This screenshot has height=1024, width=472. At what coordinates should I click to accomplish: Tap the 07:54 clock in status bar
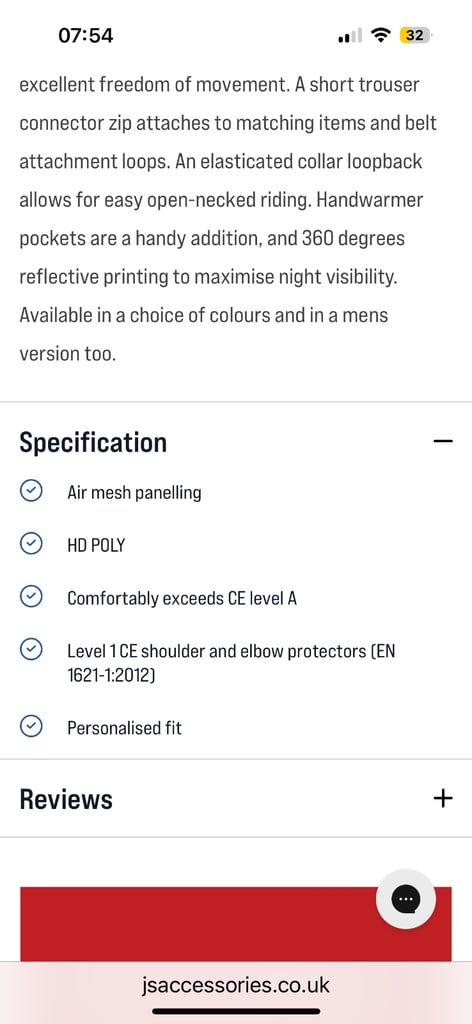click(86, 35)
